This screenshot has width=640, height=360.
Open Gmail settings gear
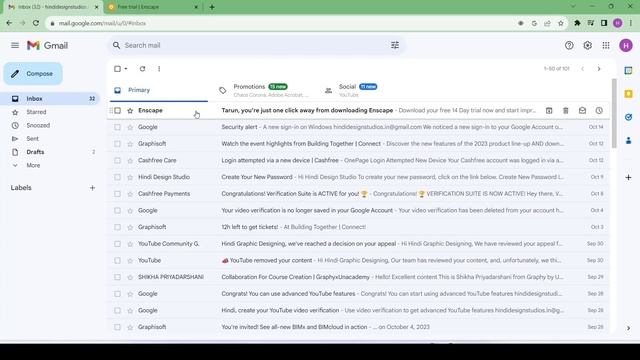587,45
